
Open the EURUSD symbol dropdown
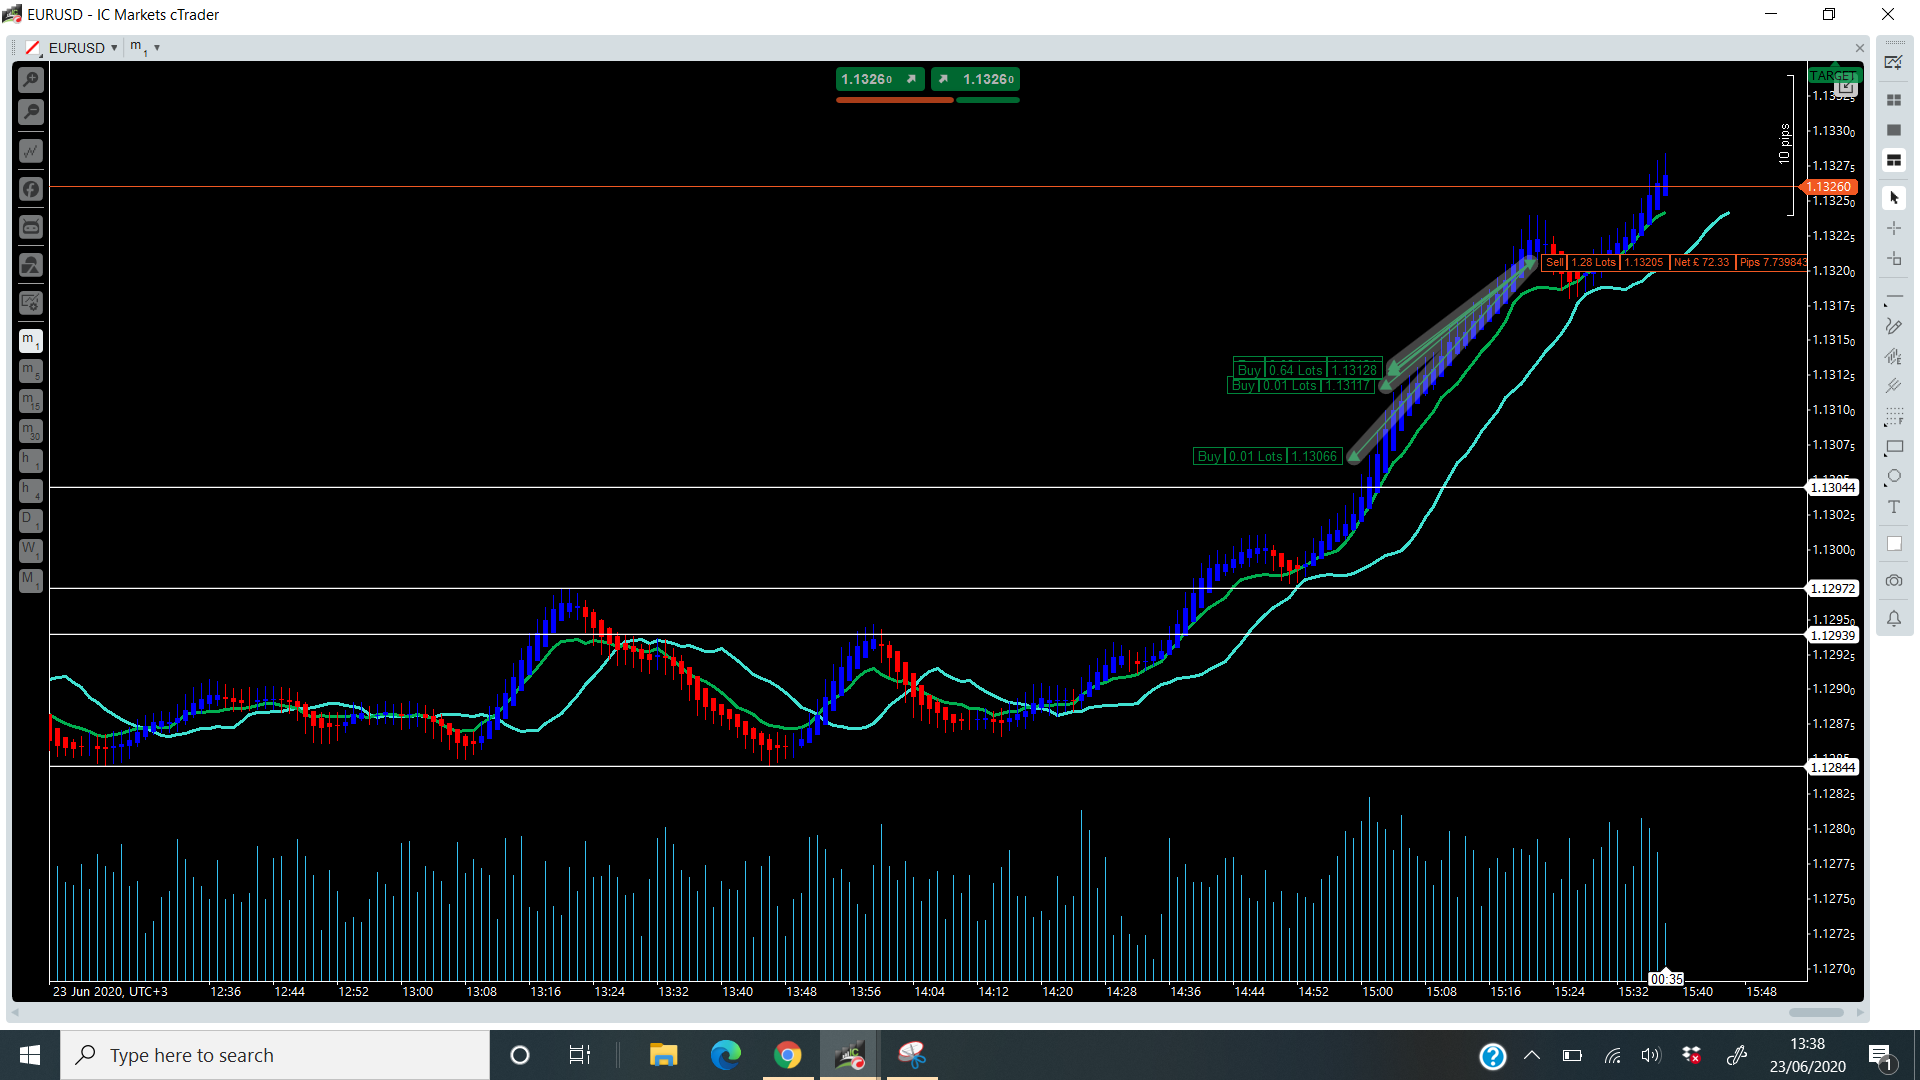(83, 48)
